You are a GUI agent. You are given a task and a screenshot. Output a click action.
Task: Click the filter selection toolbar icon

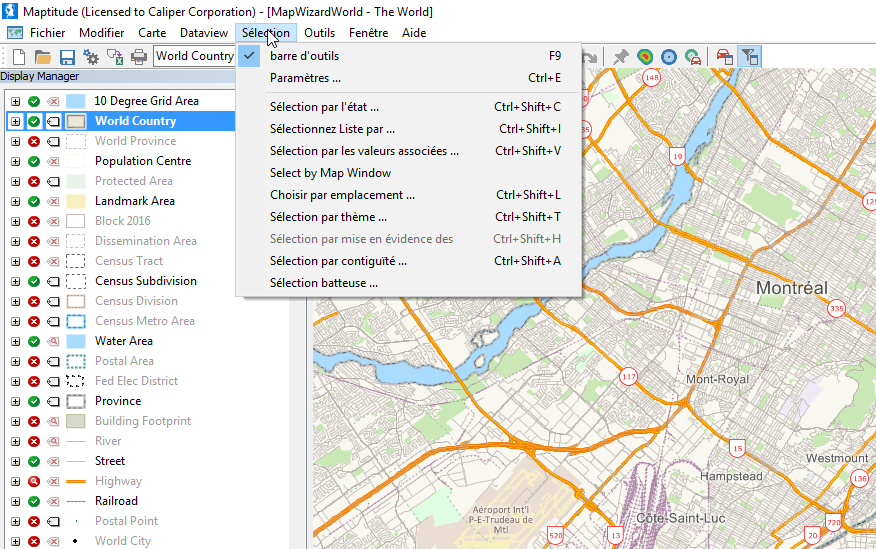749,57
